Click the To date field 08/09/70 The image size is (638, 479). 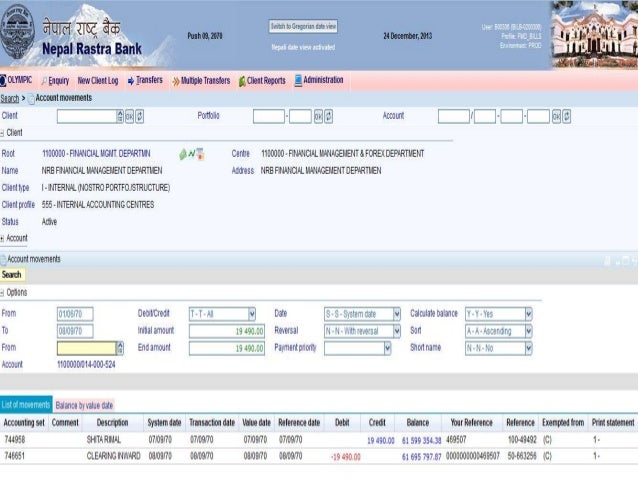(x=75, y=331)
